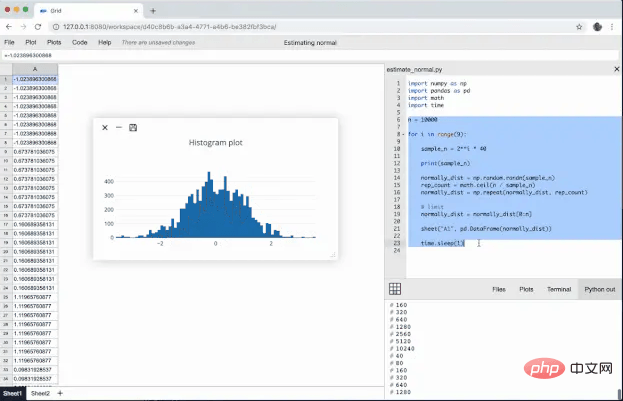This screenshot has width=623, height=401.
Task: Switch to the Terminal tab
Action: point(559,289)
